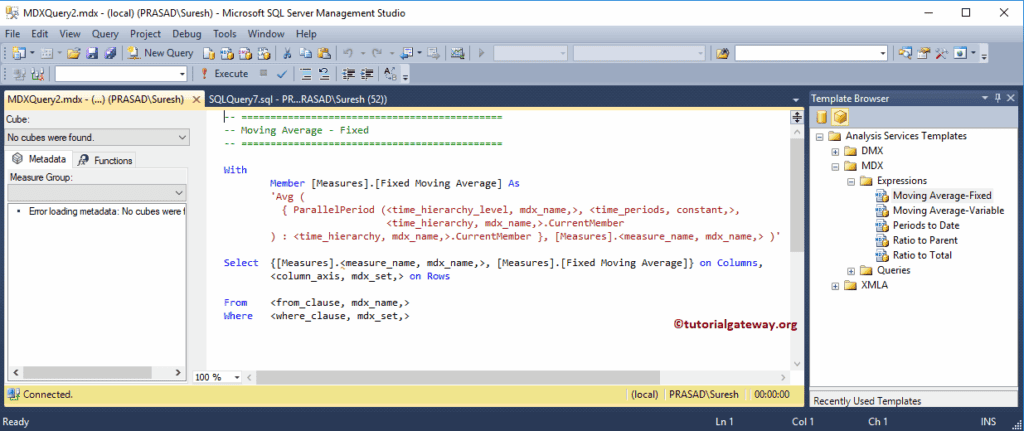1024x431 pixels.
Task: Open the Query menu
Action: (105, 33)
